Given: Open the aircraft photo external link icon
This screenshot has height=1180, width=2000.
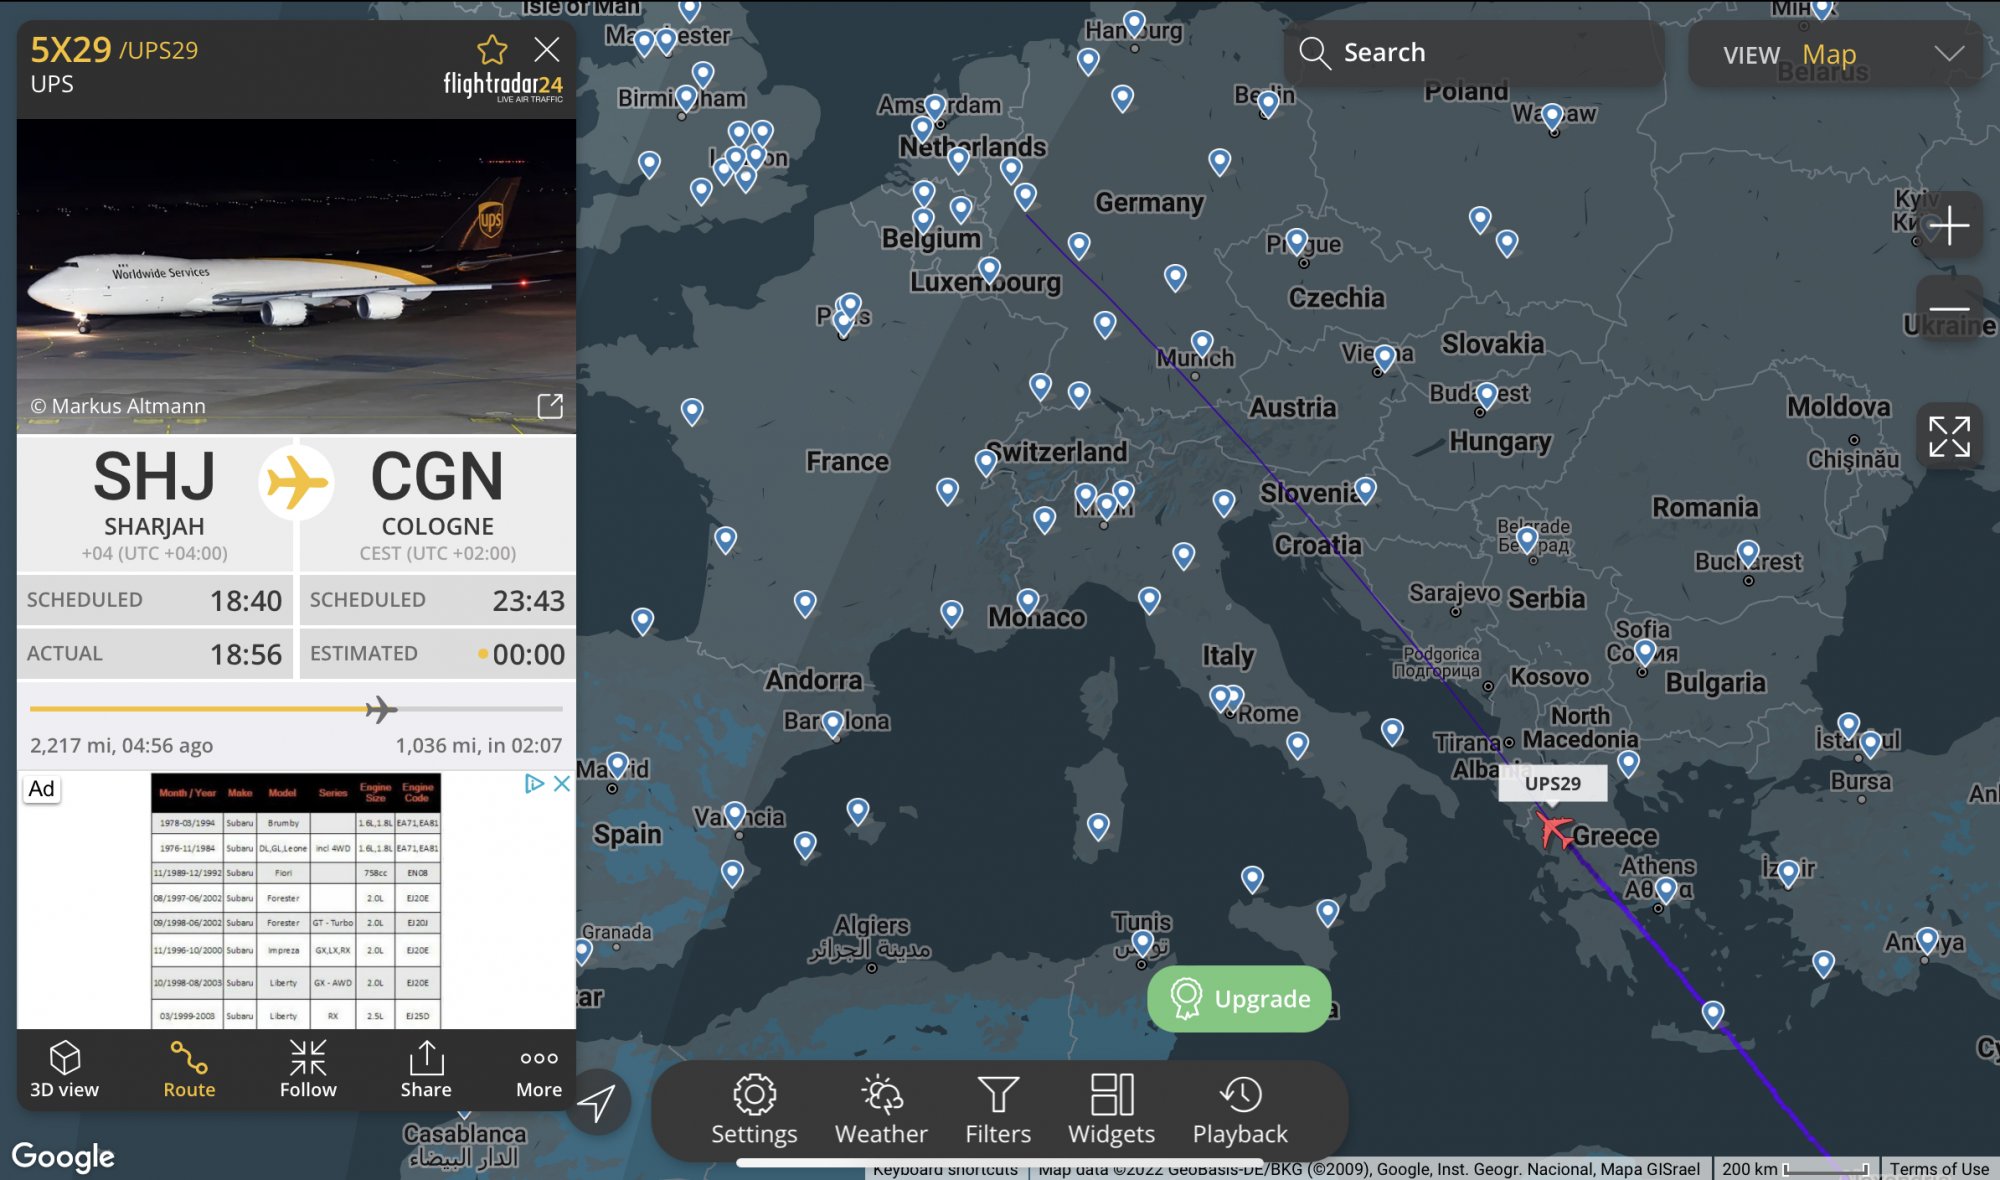Looking at the screenshot, I should click(x=550, y=406).
